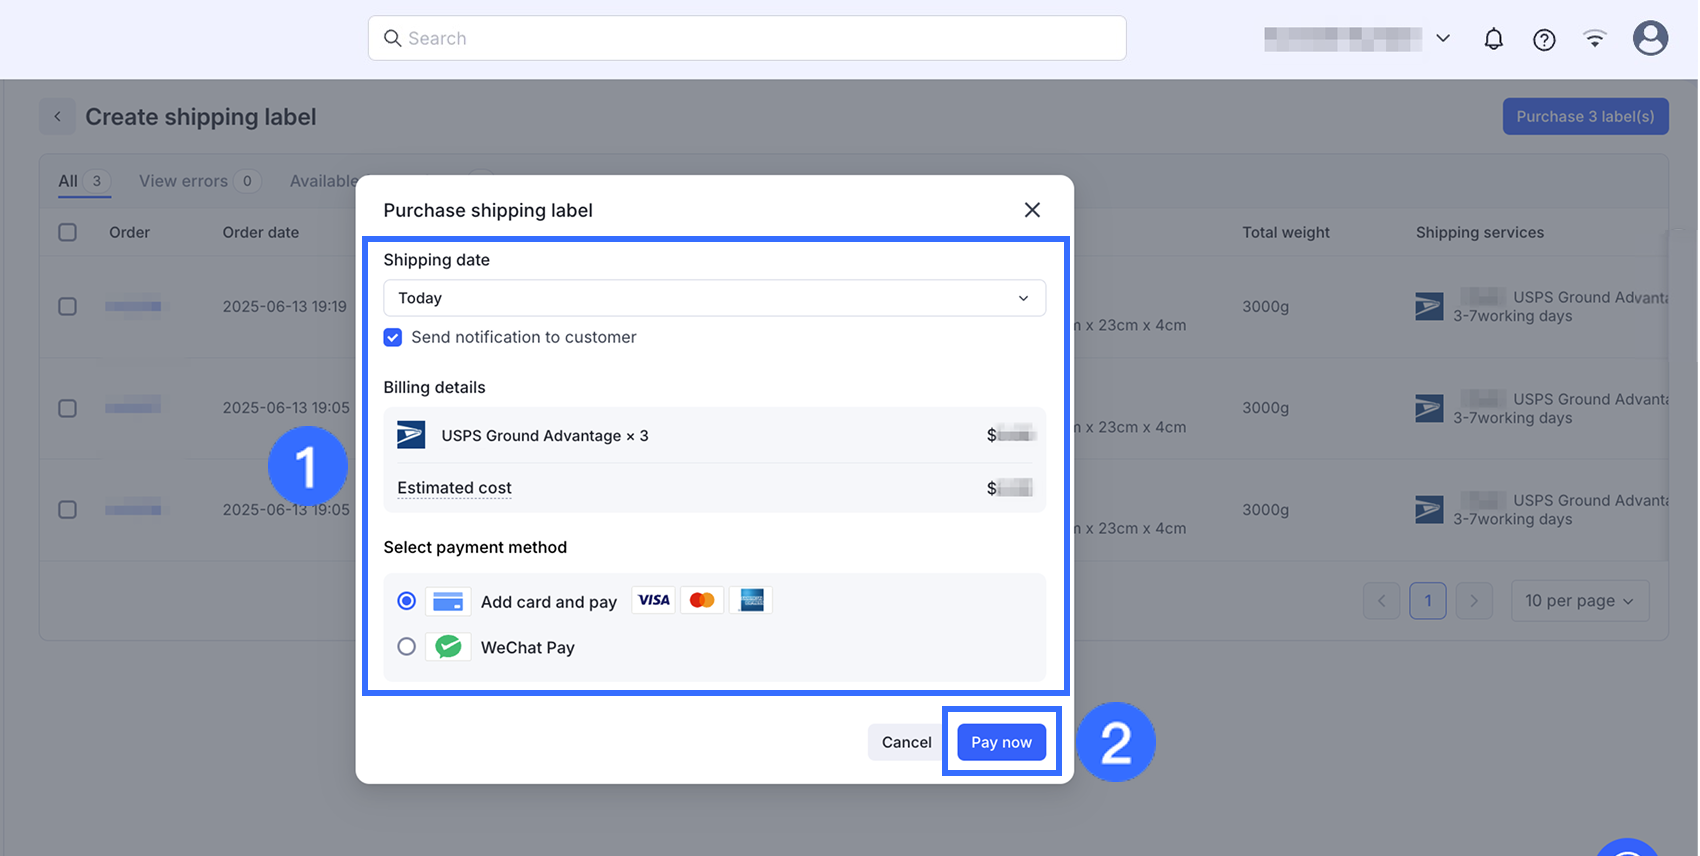
Task: Click the Pay now button
Action: tap(1001, 742)
